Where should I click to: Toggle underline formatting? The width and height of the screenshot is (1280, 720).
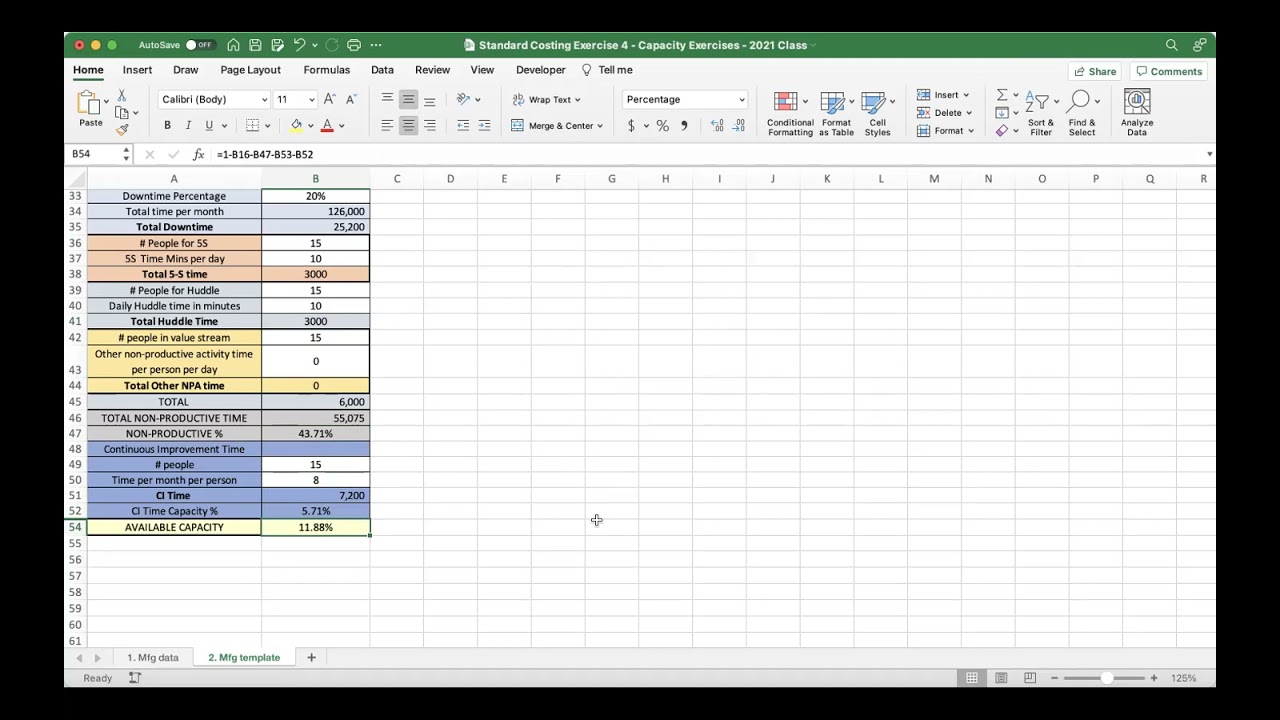pos(209,125)
